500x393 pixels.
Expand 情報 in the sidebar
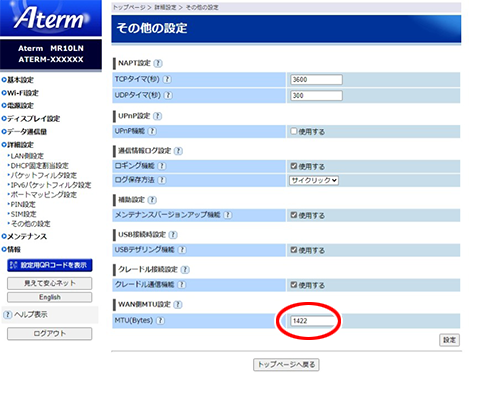pyautogui.click(x=11, y=249)
